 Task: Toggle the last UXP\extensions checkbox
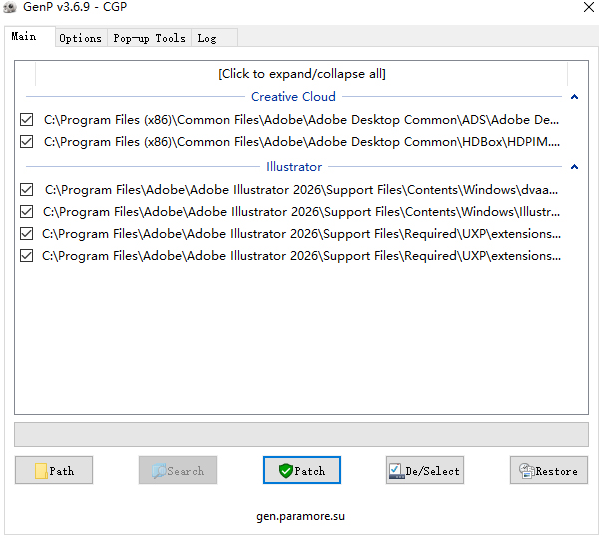(x=27, y=256)
